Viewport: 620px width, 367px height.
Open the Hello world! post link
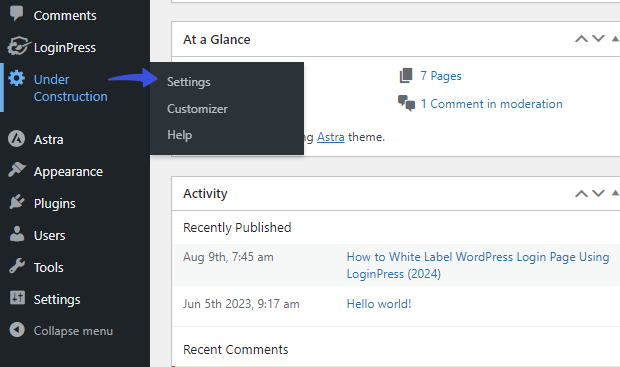point(379,304)
